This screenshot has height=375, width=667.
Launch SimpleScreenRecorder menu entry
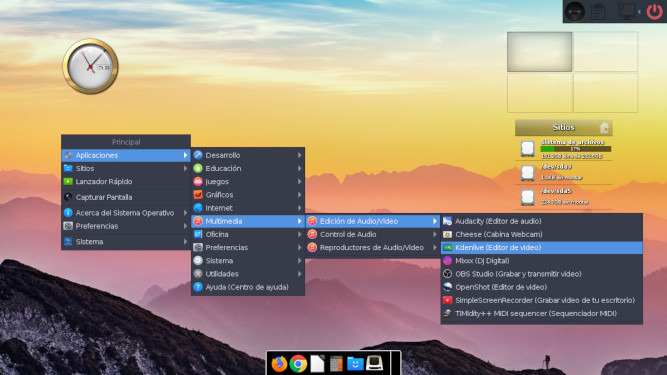(x=542, y=300)
